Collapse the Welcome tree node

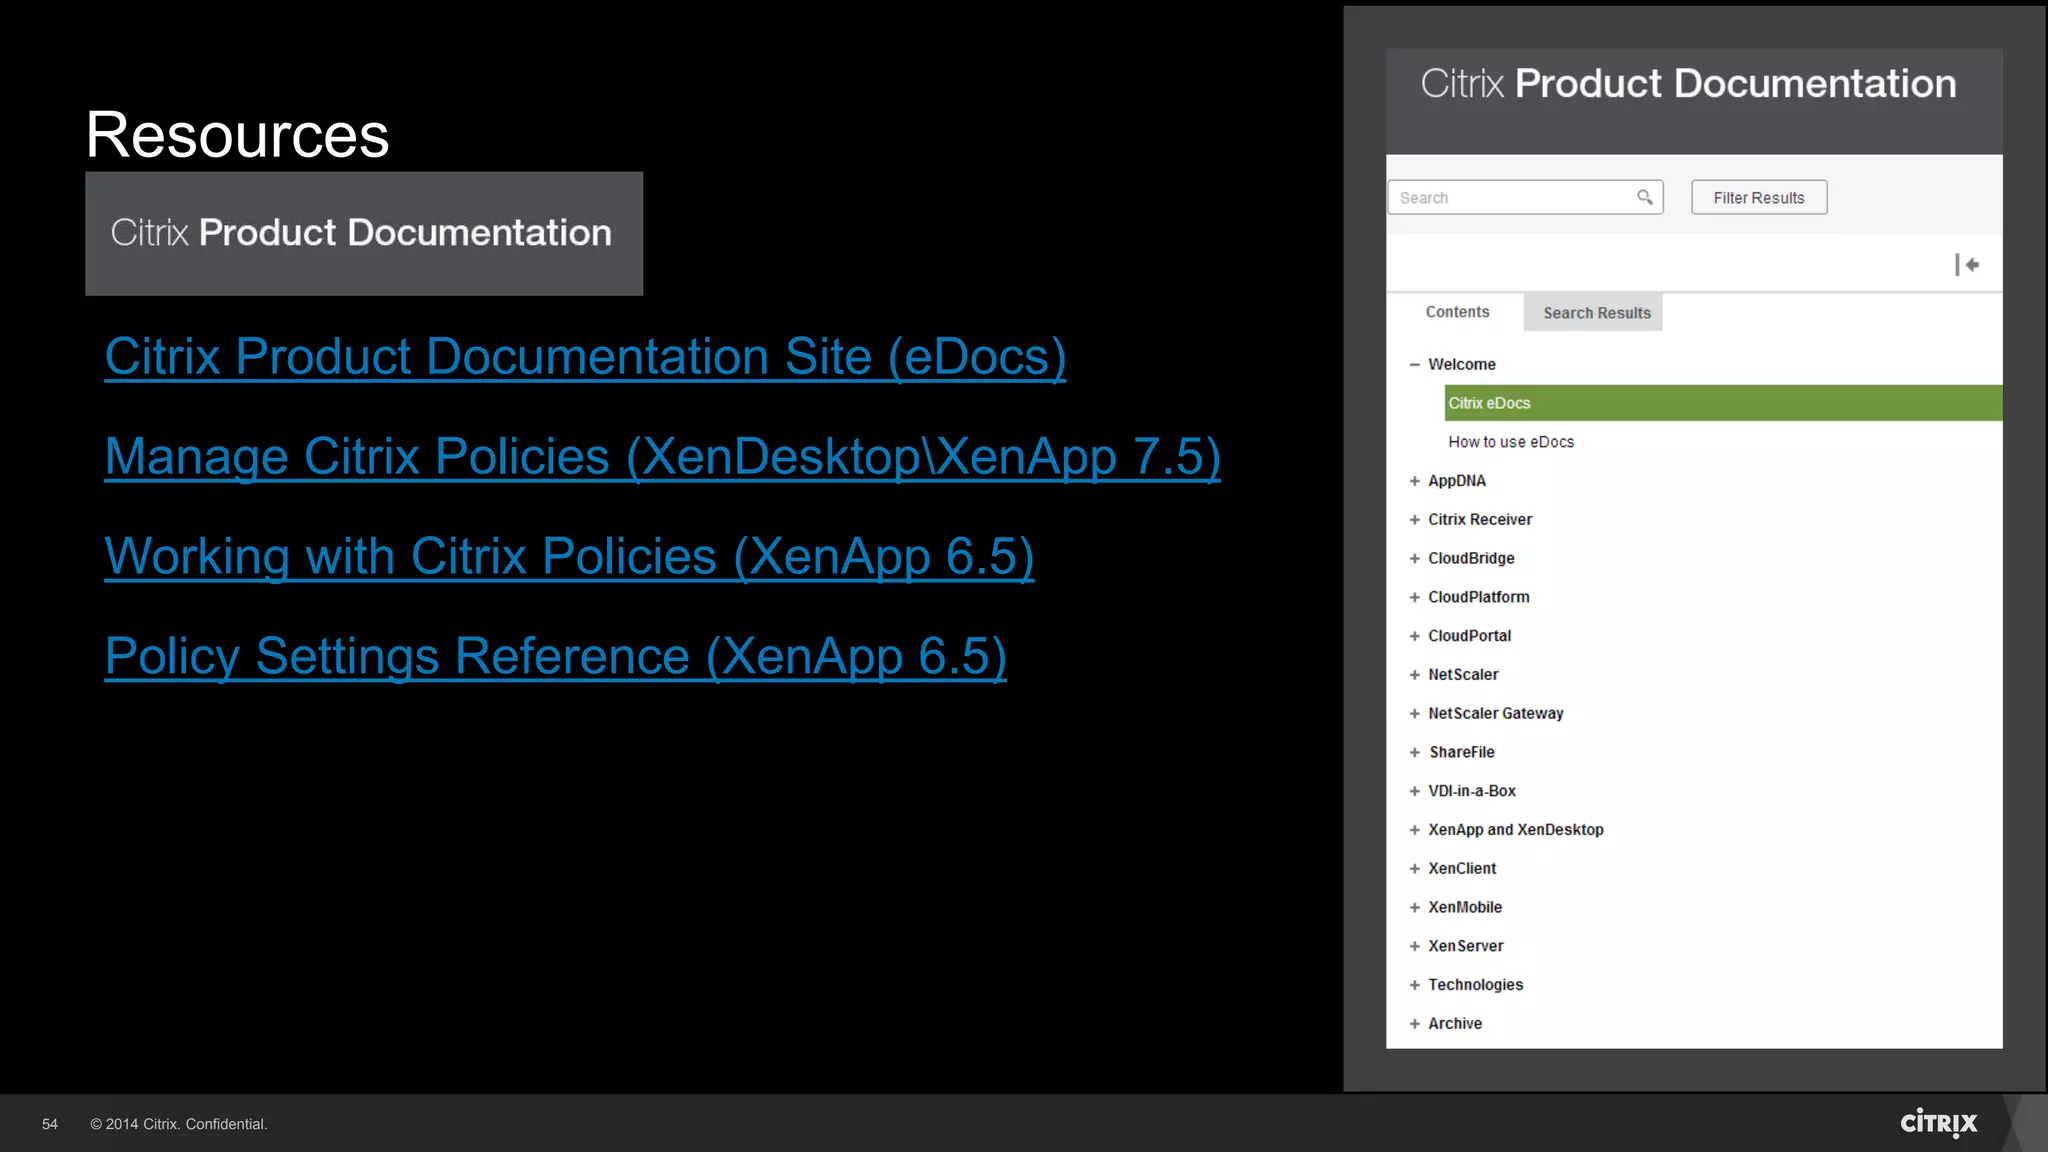tap(1414, 365)
